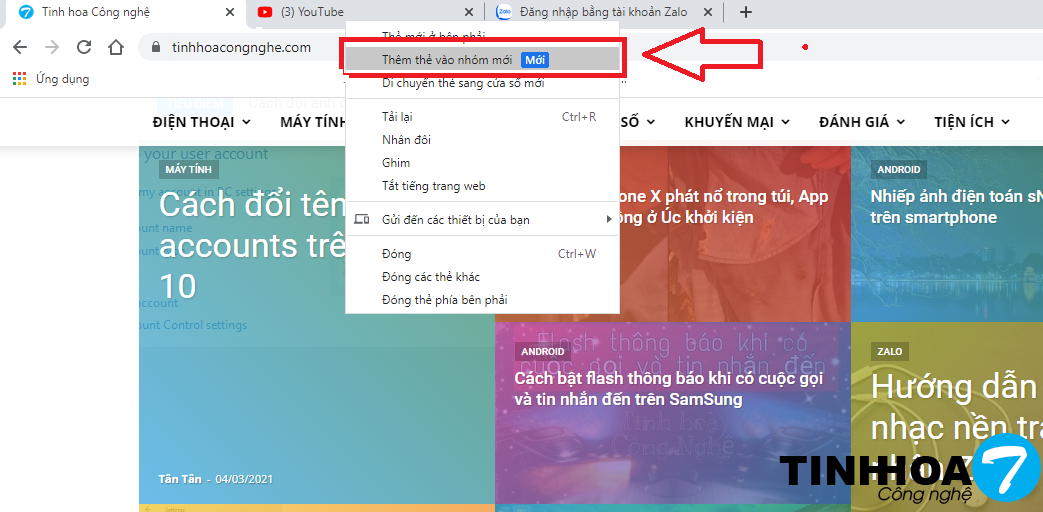
Task: Open a new tab with plus button
Action: (x=745, y=13)
